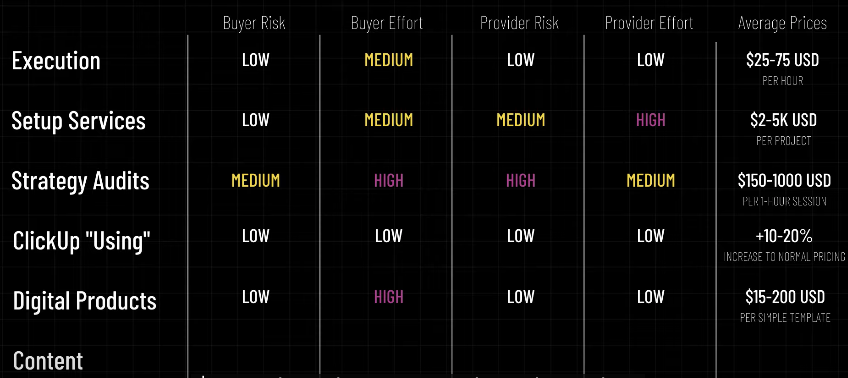Click the Provider Effort column header
This screenshot has width=848, height=378.
[x=649, y=23]
